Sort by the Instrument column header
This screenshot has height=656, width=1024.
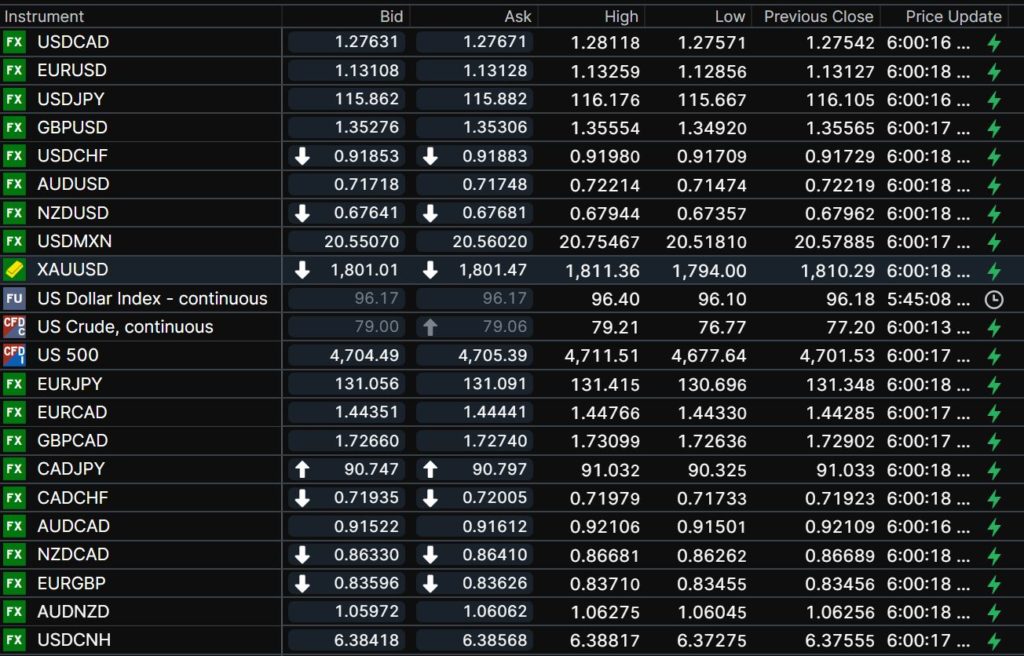tap(45, 16)
